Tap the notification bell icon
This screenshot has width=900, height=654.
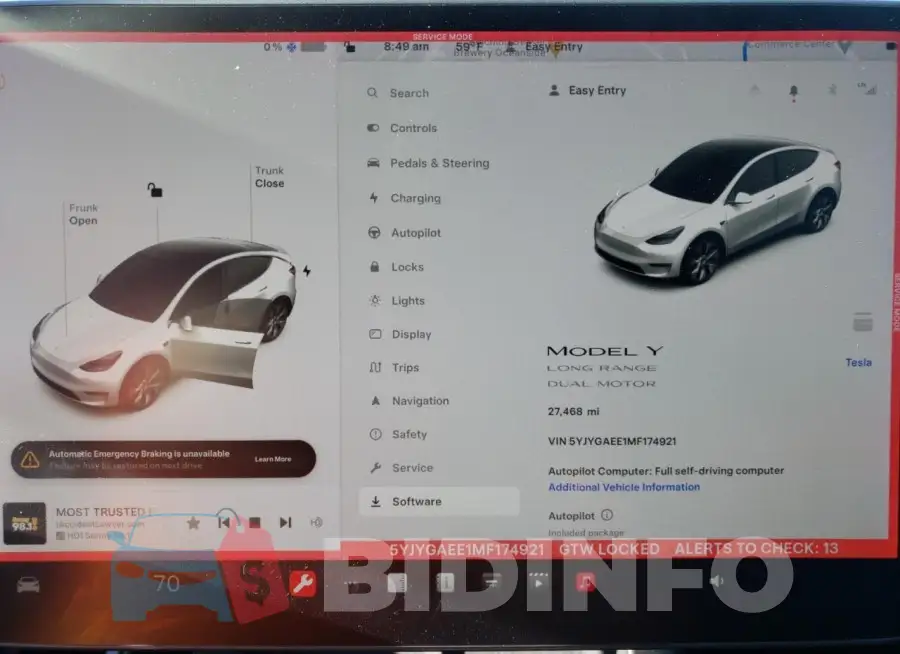click(x=794, y=91)
